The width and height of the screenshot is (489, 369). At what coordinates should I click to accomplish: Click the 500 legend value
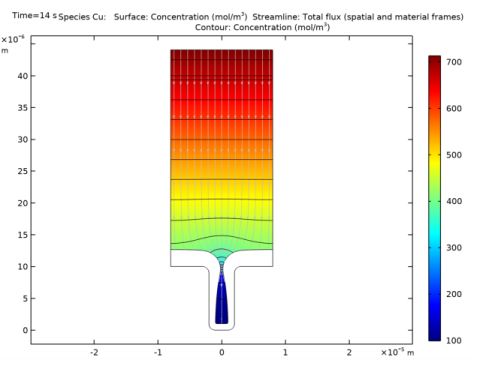(454, 155)
